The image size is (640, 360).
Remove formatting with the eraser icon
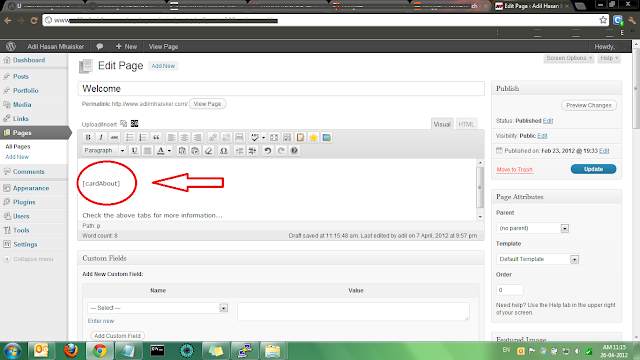(209, 151)
